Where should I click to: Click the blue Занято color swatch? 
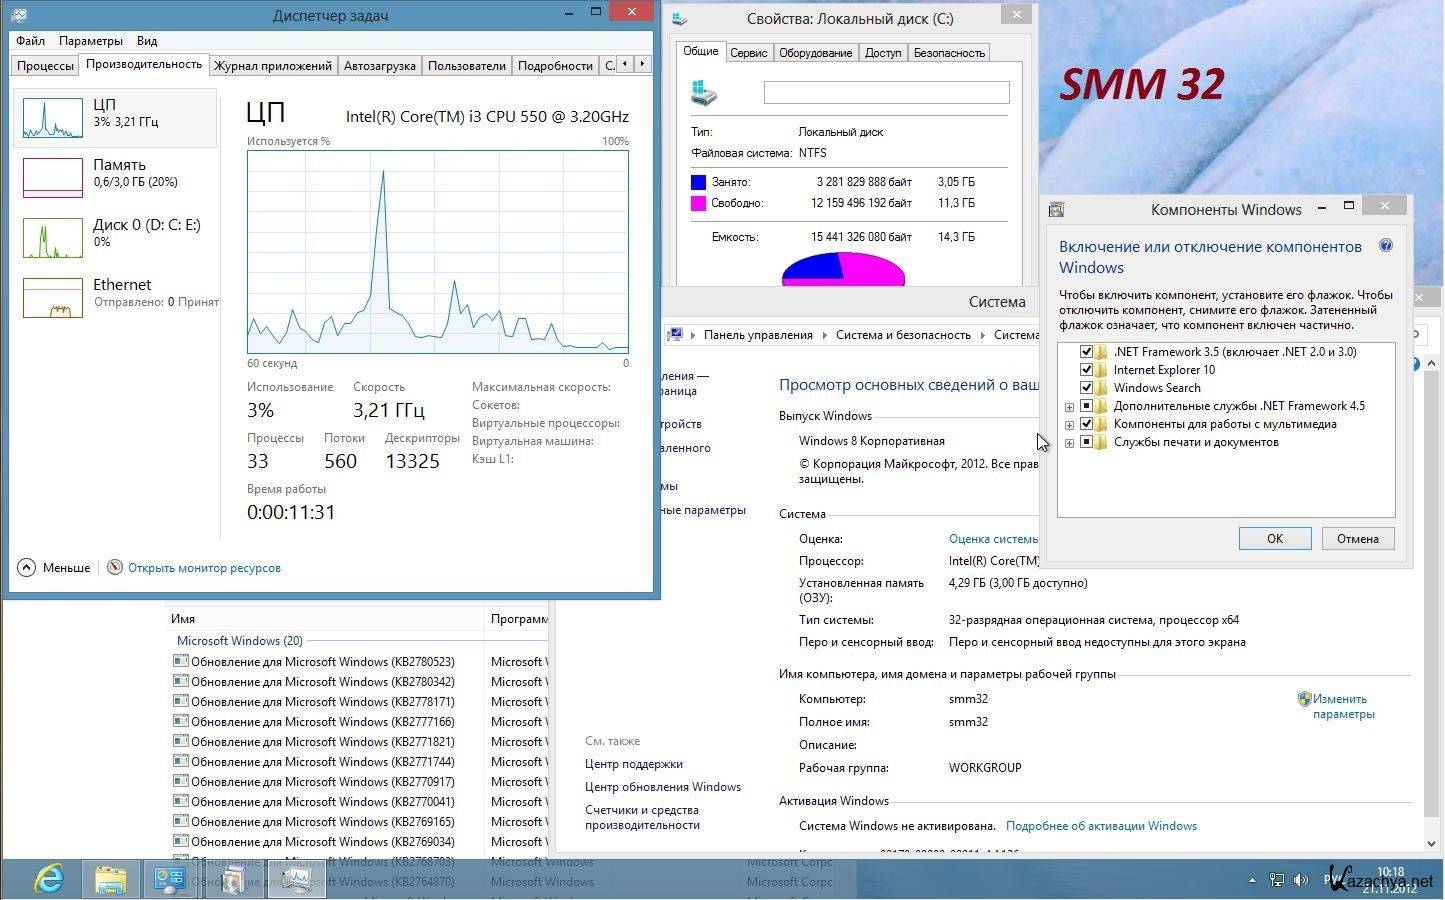point(698,182)
